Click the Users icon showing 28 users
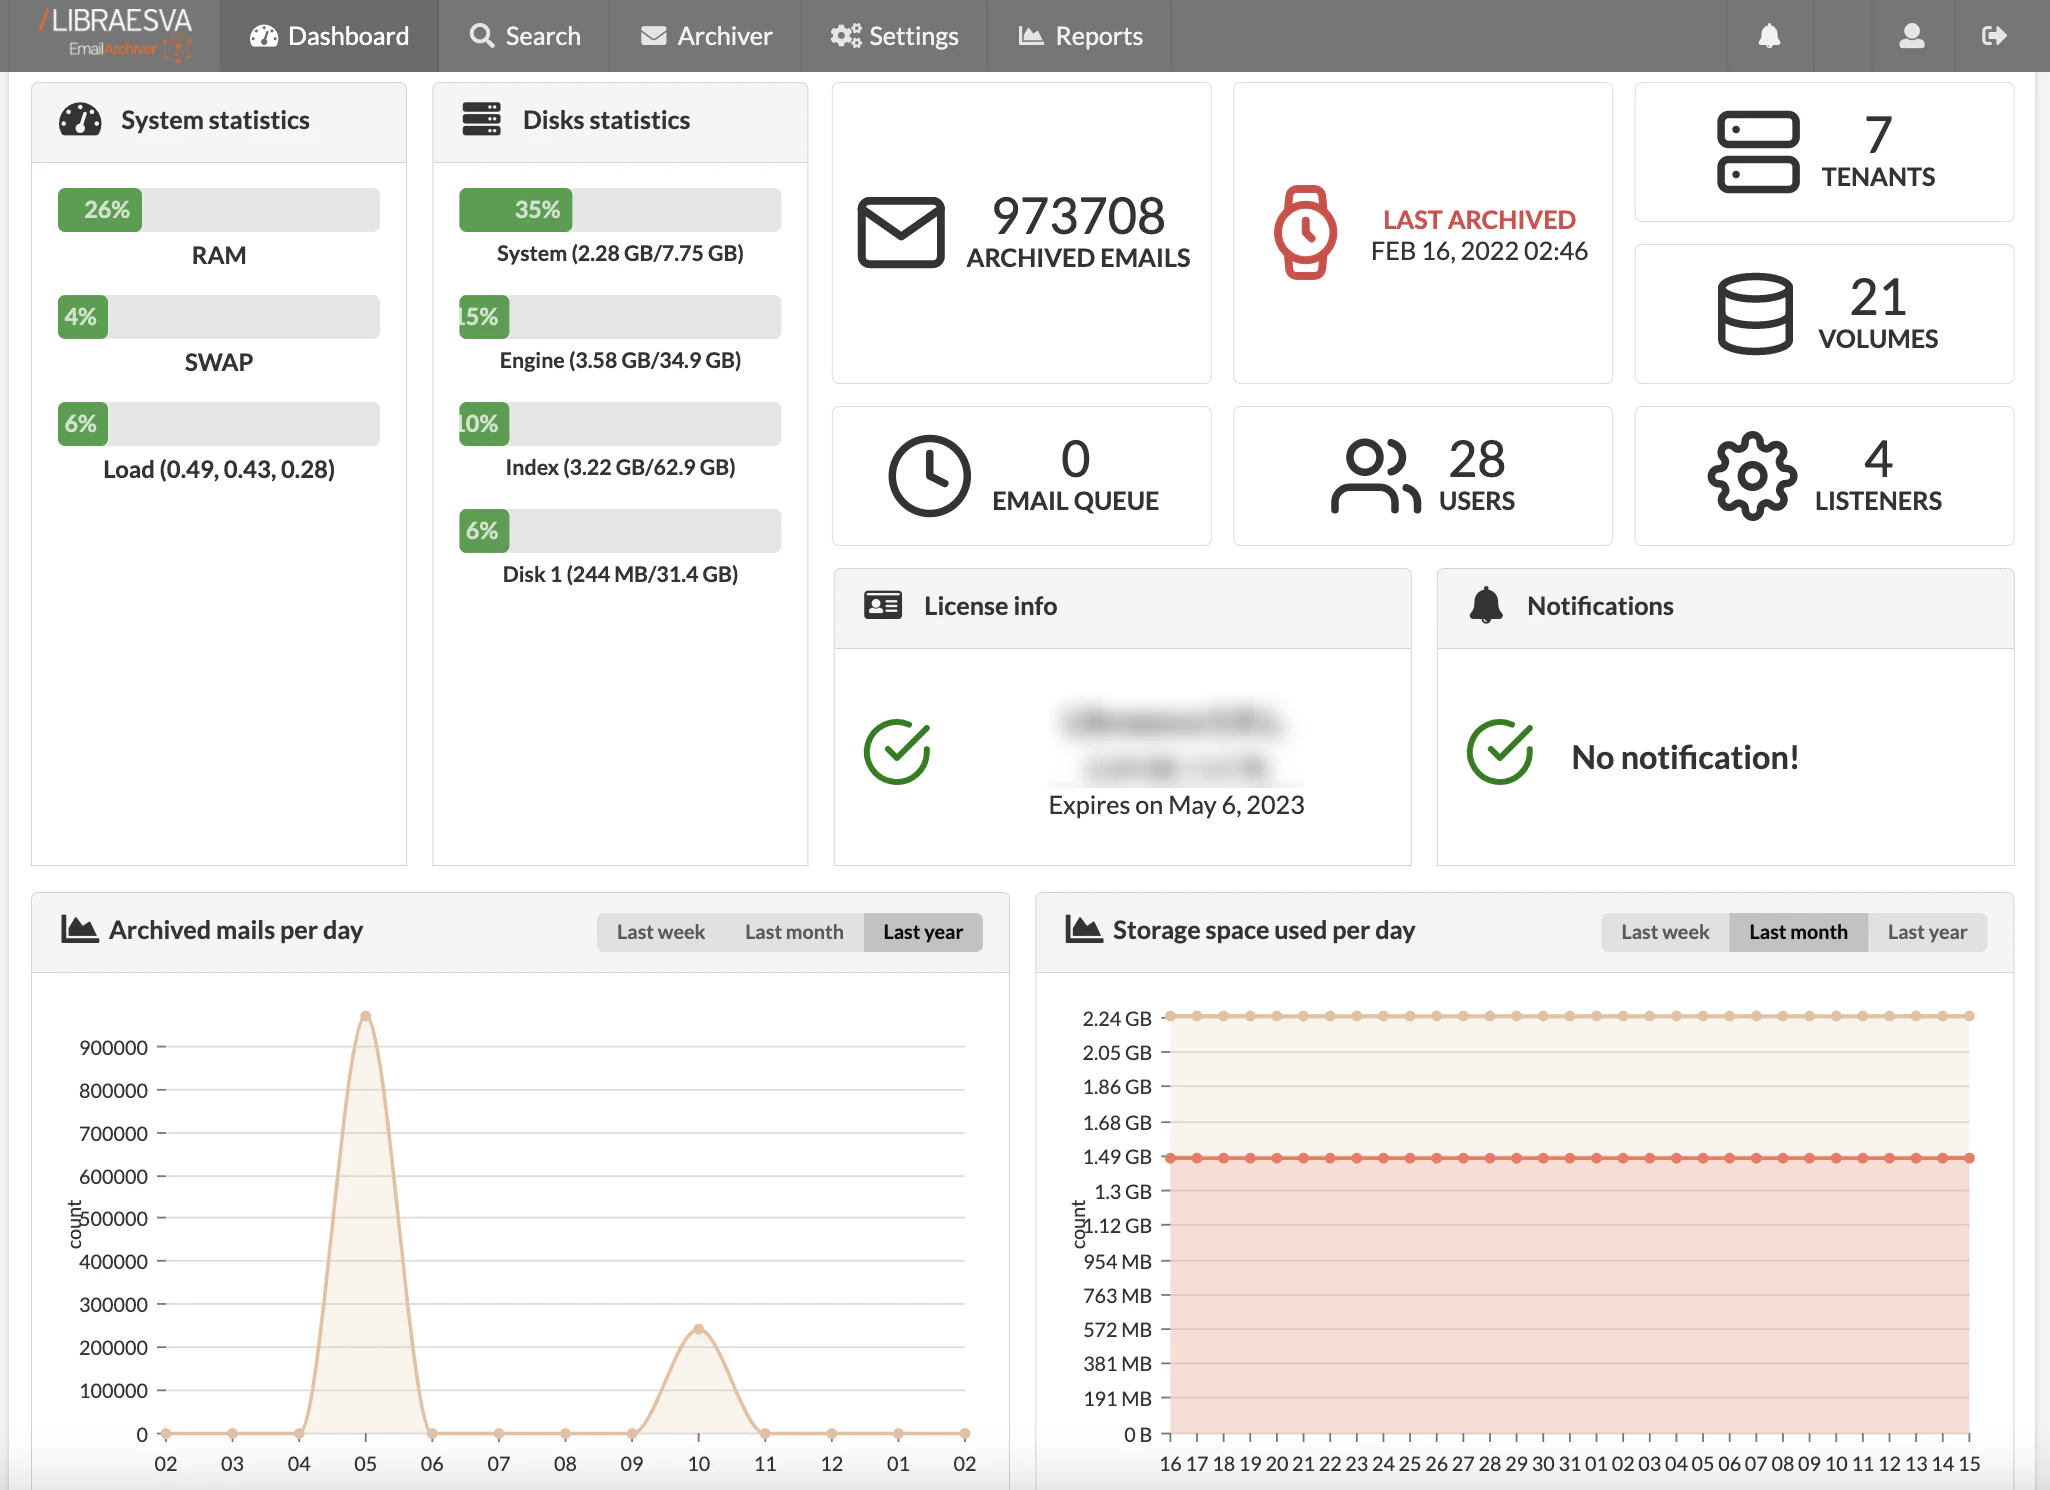Viewport: 2050px width, 1490px height. point(1374,475)
